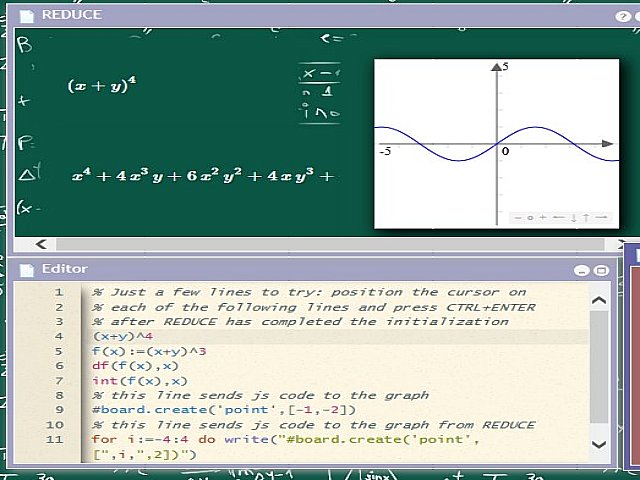Click editor line number 9 in gutter
Viewport: 640px width, 480px height.
pyautogui.click(x=59, y=410)
